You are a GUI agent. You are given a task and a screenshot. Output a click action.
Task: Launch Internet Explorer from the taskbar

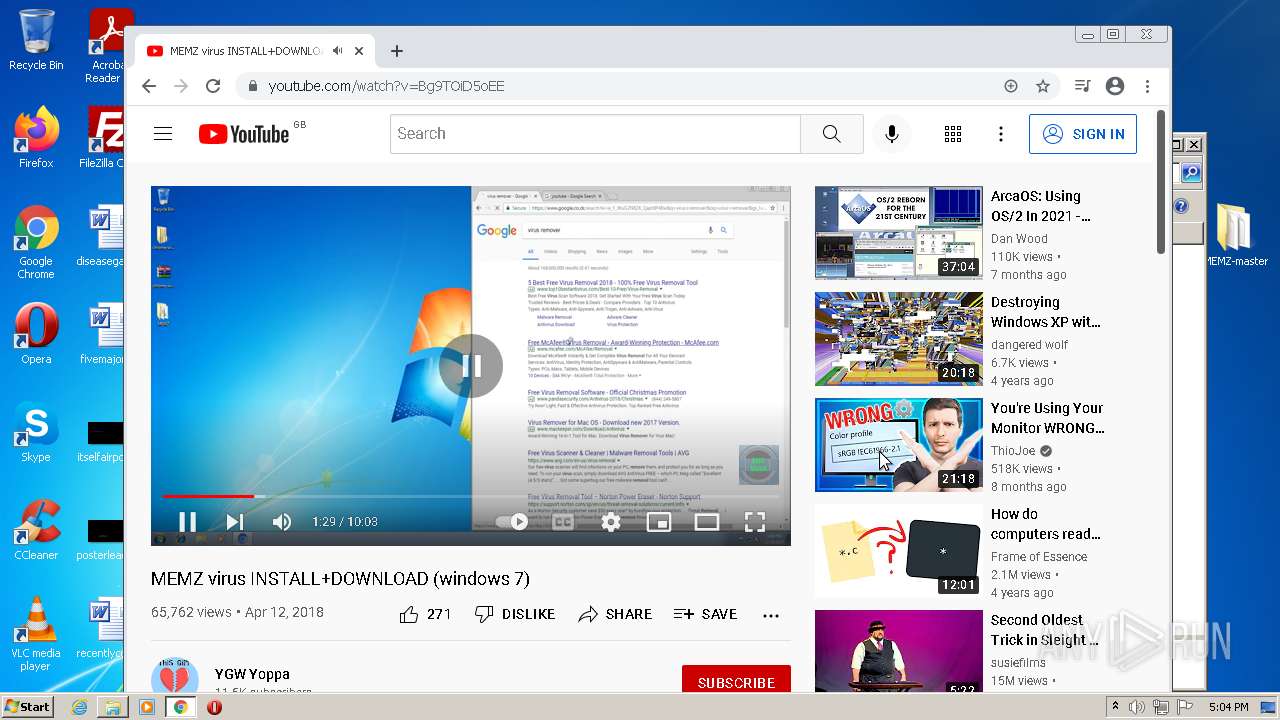[79, 707]
